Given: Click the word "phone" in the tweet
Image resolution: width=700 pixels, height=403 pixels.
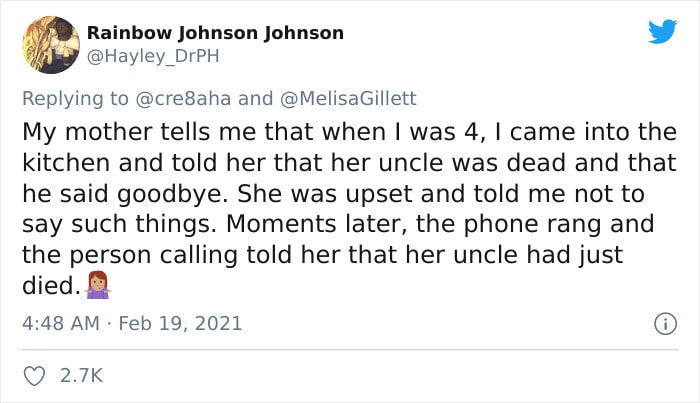Looking at the screenshot, I should tap(501, 225).
